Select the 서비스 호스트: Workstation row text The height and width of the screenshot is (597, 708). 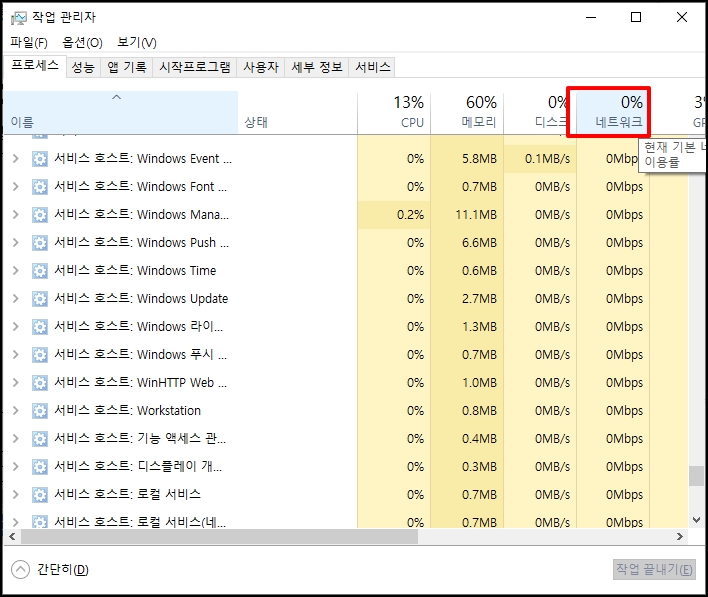pos(127,411)
